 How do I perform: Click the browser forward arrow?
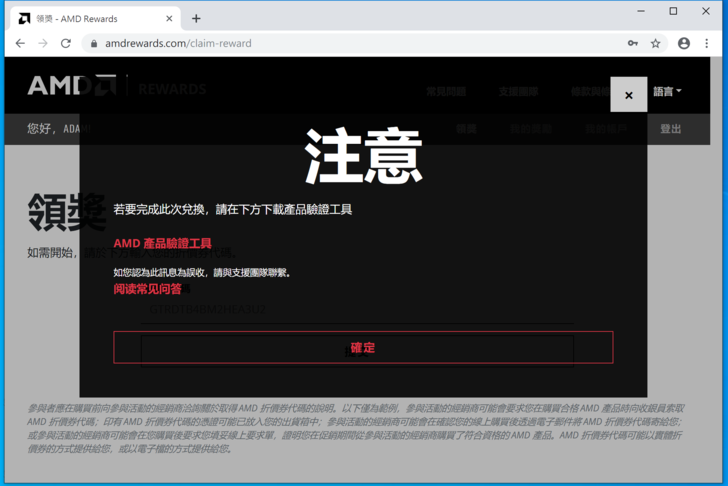(43, 43)
